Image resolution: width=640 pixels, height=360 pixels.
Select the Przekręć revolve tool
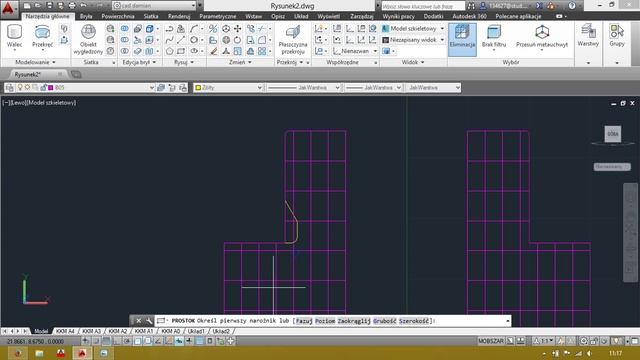[x=42, y=37]
